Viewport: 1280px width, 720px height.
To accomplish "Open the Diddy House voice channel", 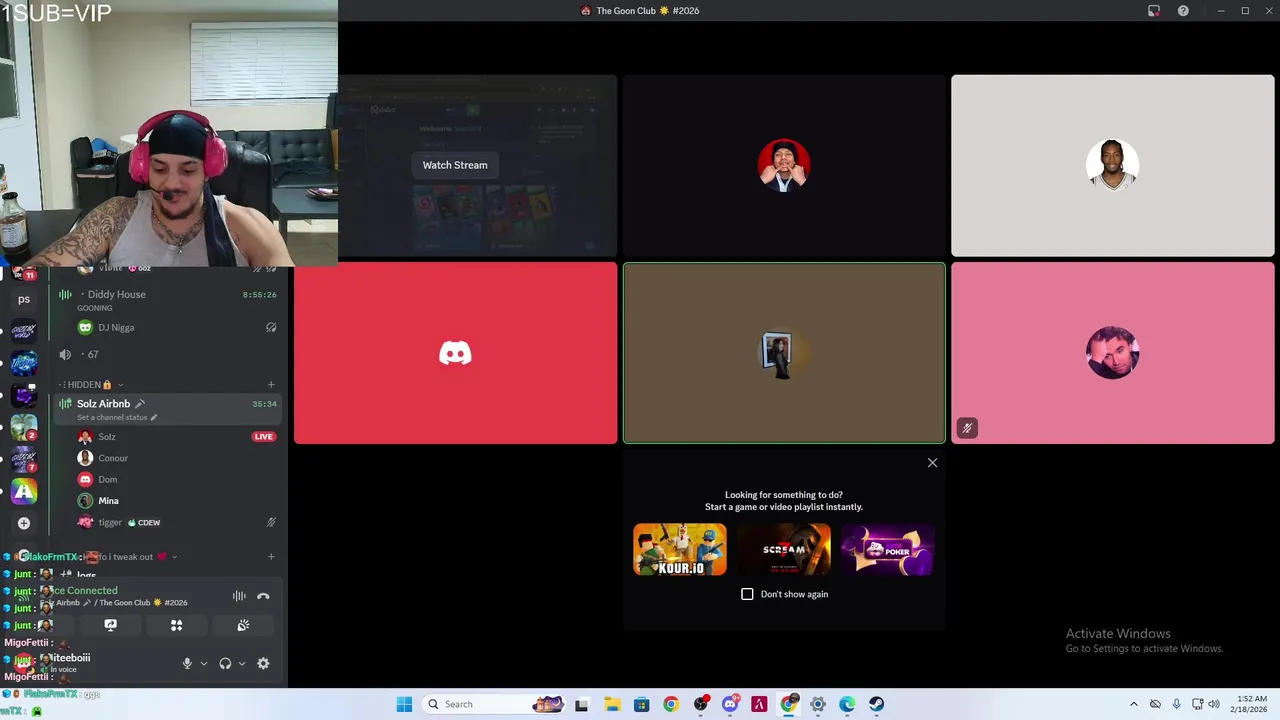I will point(166,299).
